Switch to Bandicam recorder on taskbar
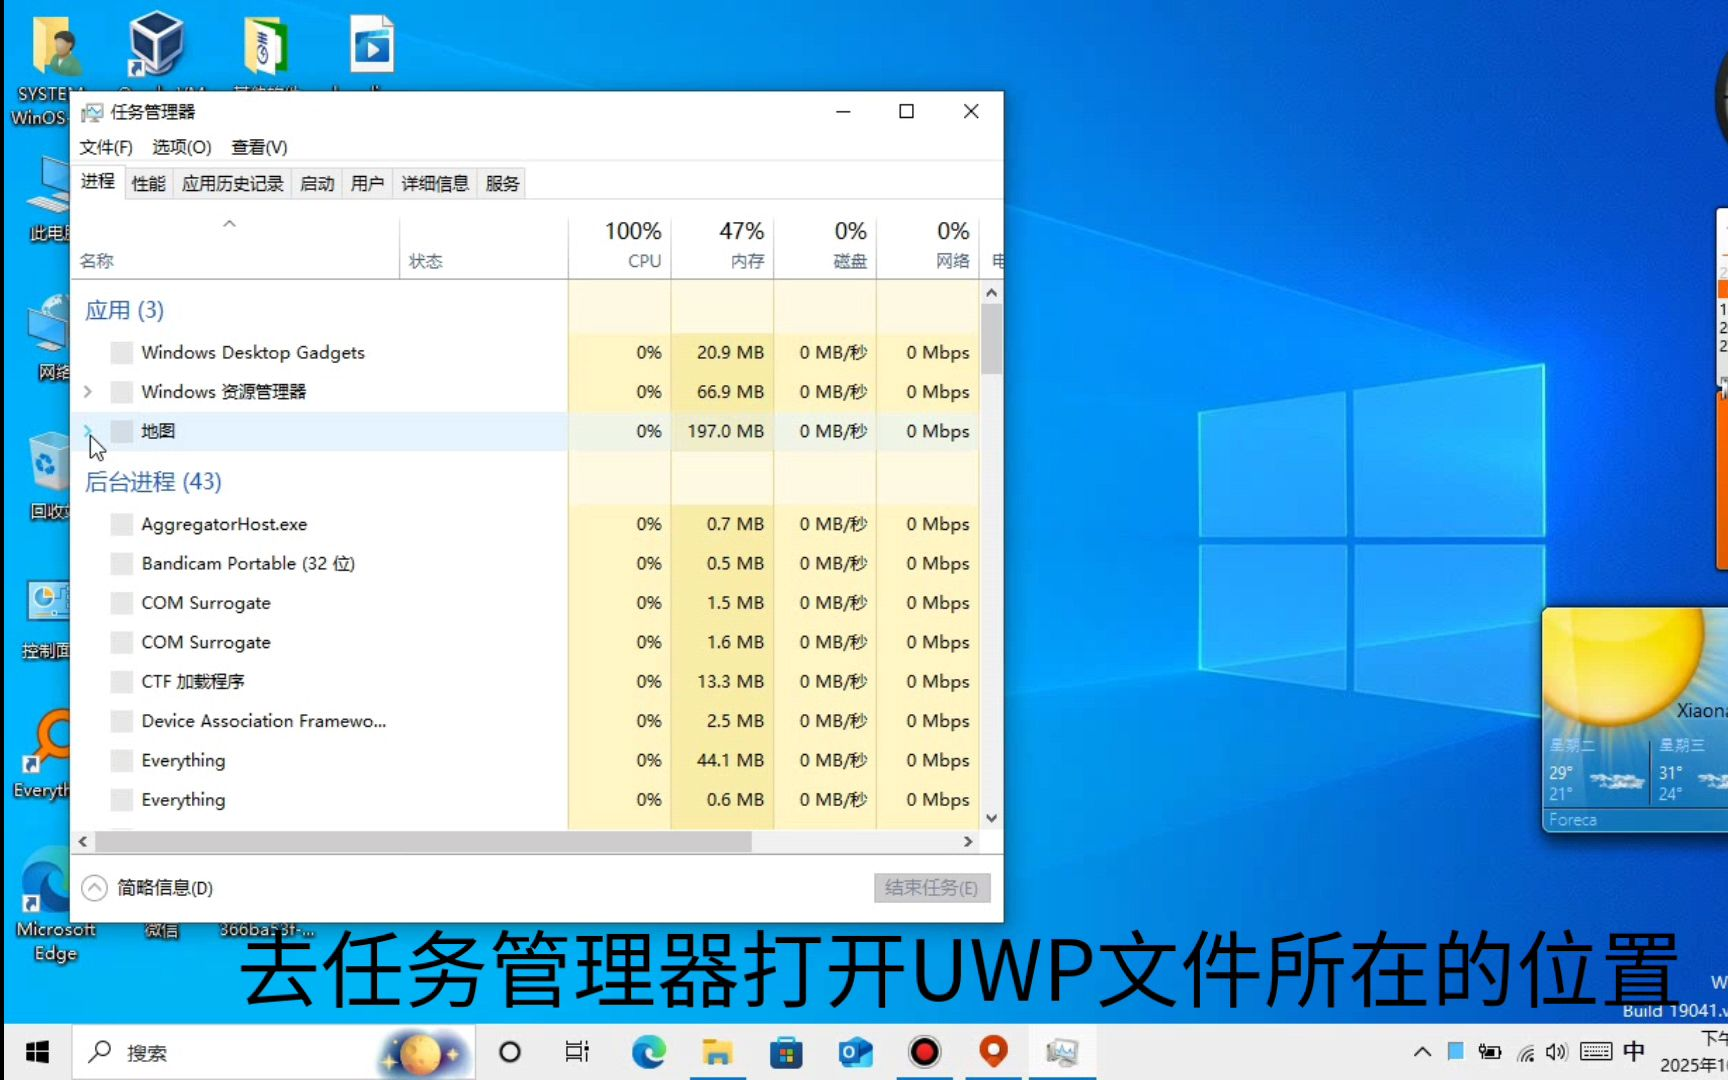This screenshot has height=1080, width=1728. (x=924, y=1052)
